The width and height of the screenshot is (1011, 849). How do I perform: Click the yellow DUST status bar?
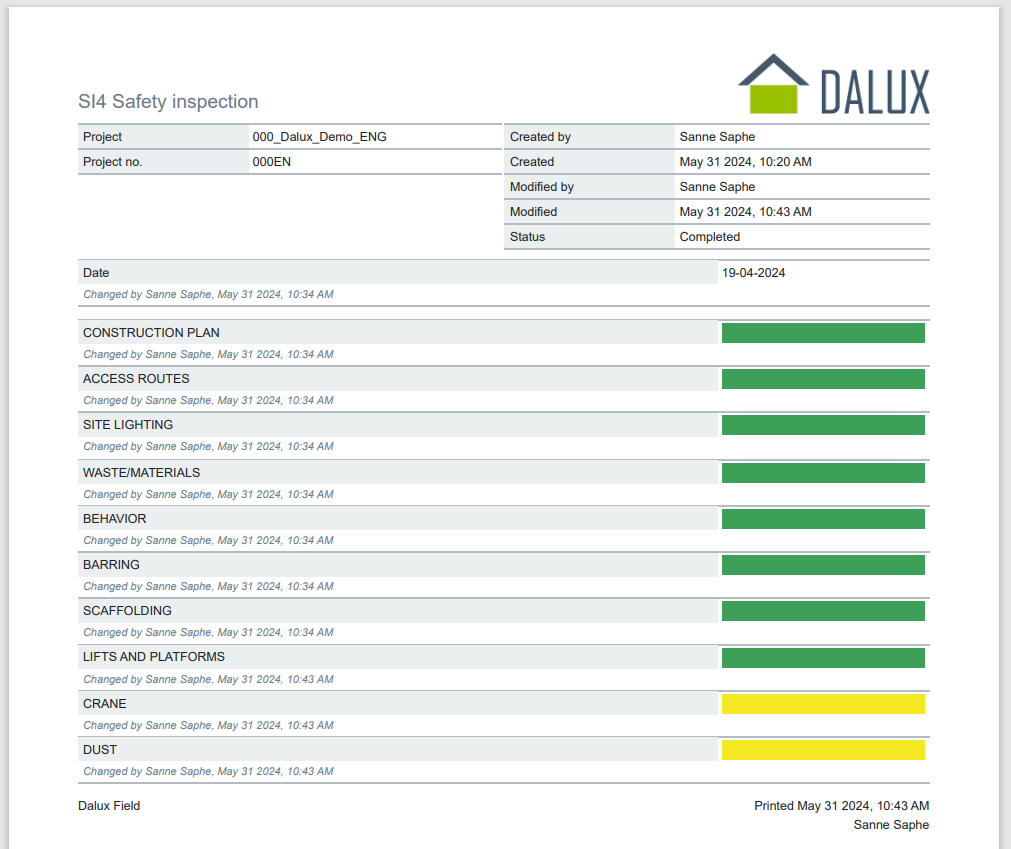click(x=823, y=750)
